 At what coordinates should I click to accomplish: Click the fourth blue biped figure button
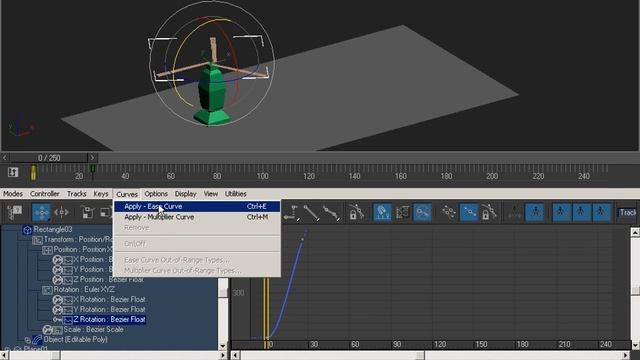[x=601, y=213]
